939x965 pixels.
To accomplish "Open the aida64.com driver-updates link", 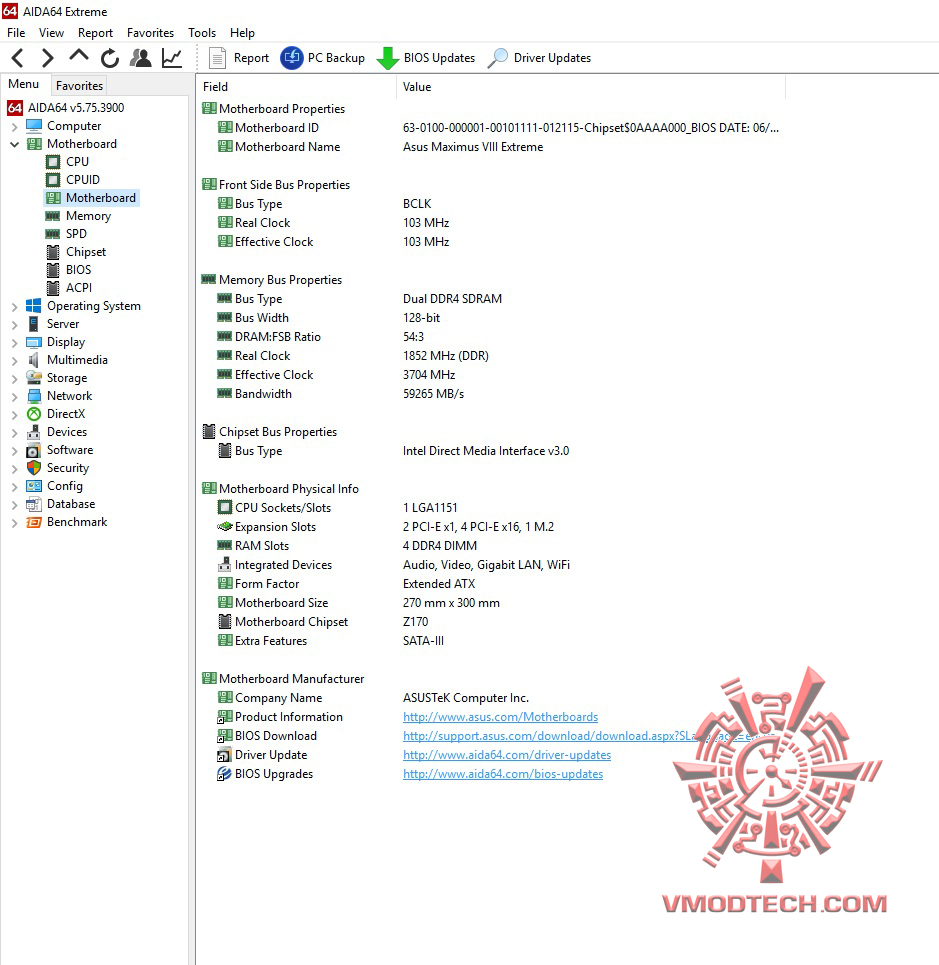I will click(x=507, y=755).
